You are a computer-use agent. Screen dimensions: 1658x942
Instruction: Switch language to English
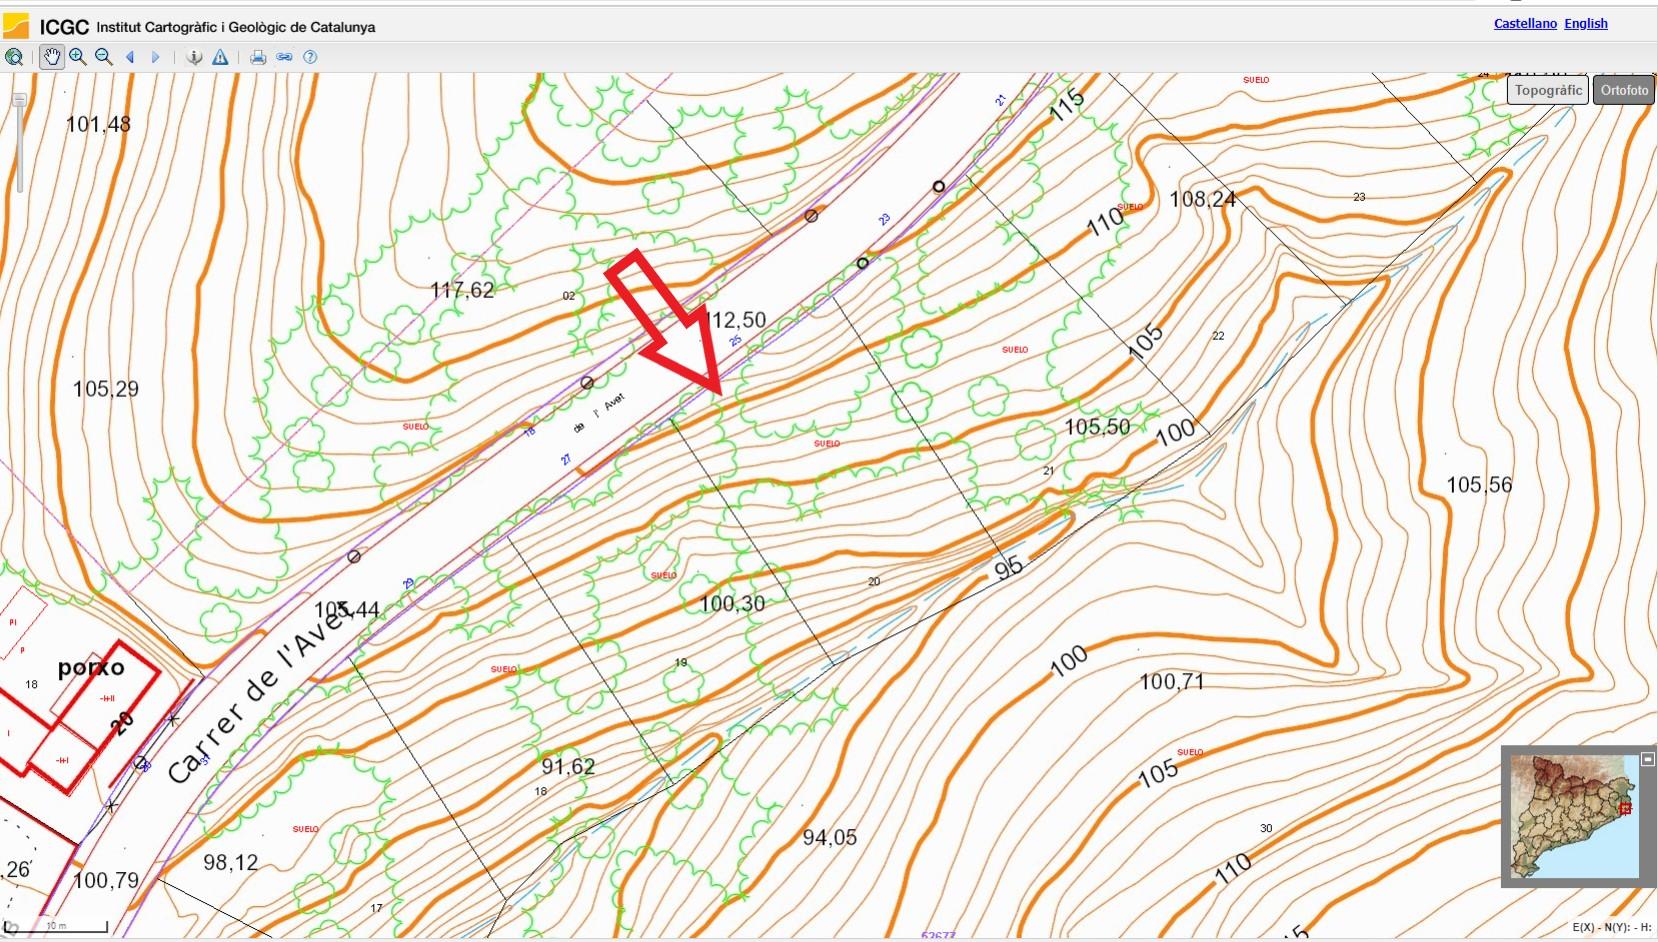[1586, 23]
